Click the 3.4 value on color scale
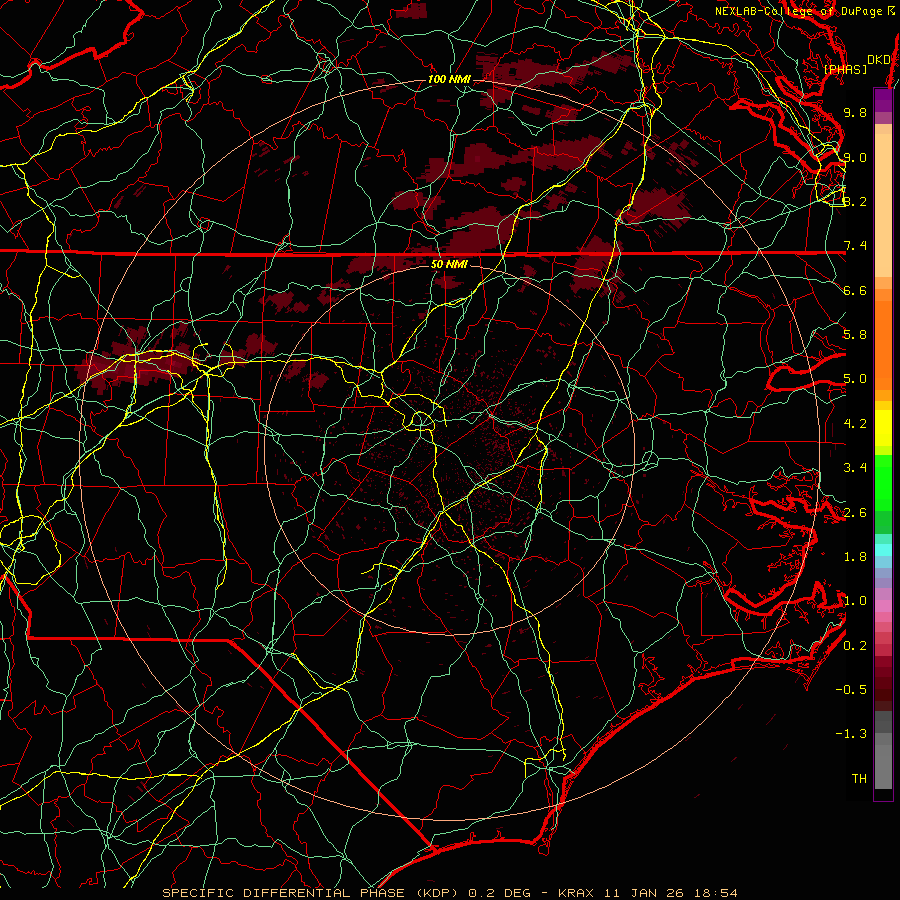 pos(855,468)
